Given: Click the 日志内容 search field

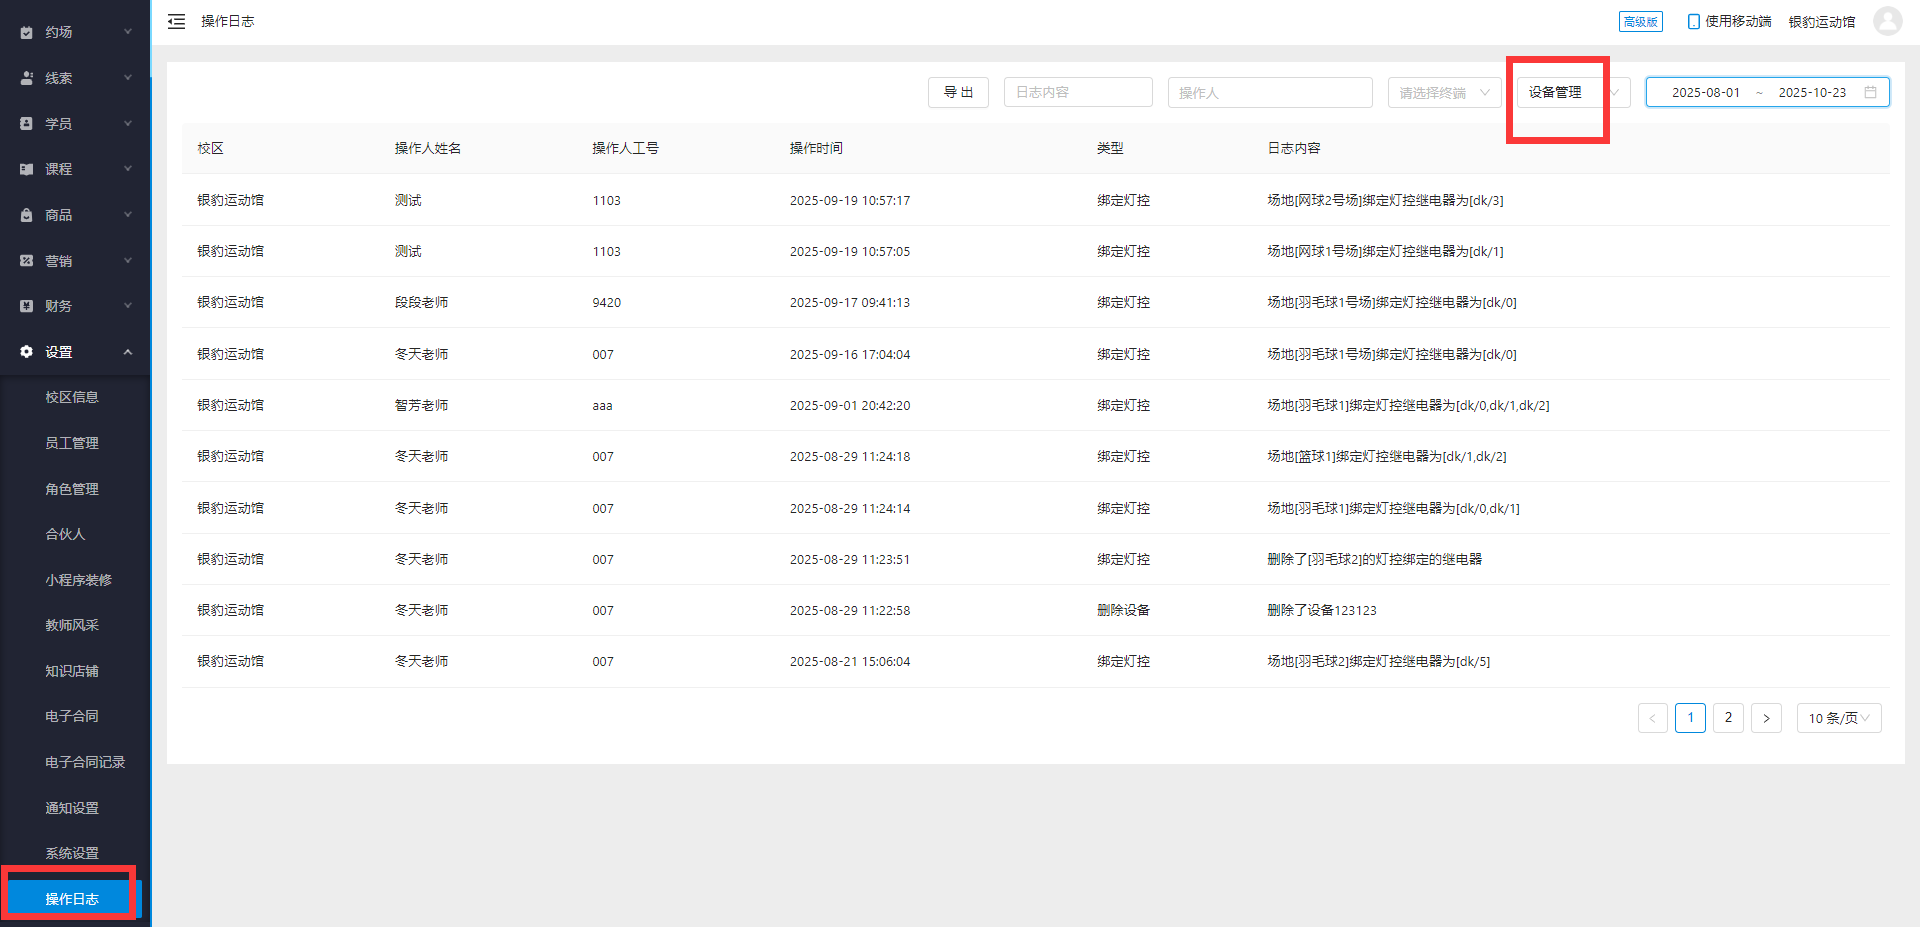Looking at the screenshot, I should 1078,92.
